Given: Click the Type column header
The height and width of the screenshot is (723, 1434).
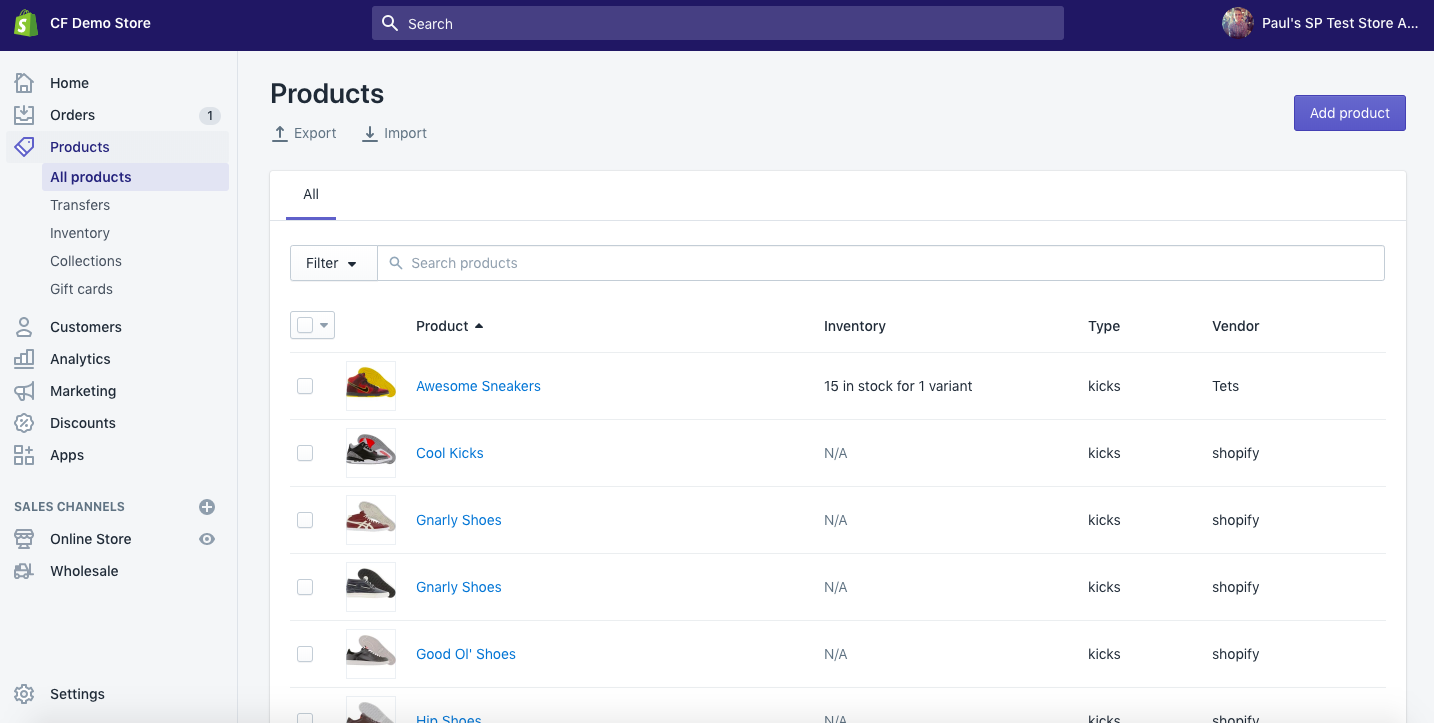Looking at the screenshot, I should point(1104,326).
